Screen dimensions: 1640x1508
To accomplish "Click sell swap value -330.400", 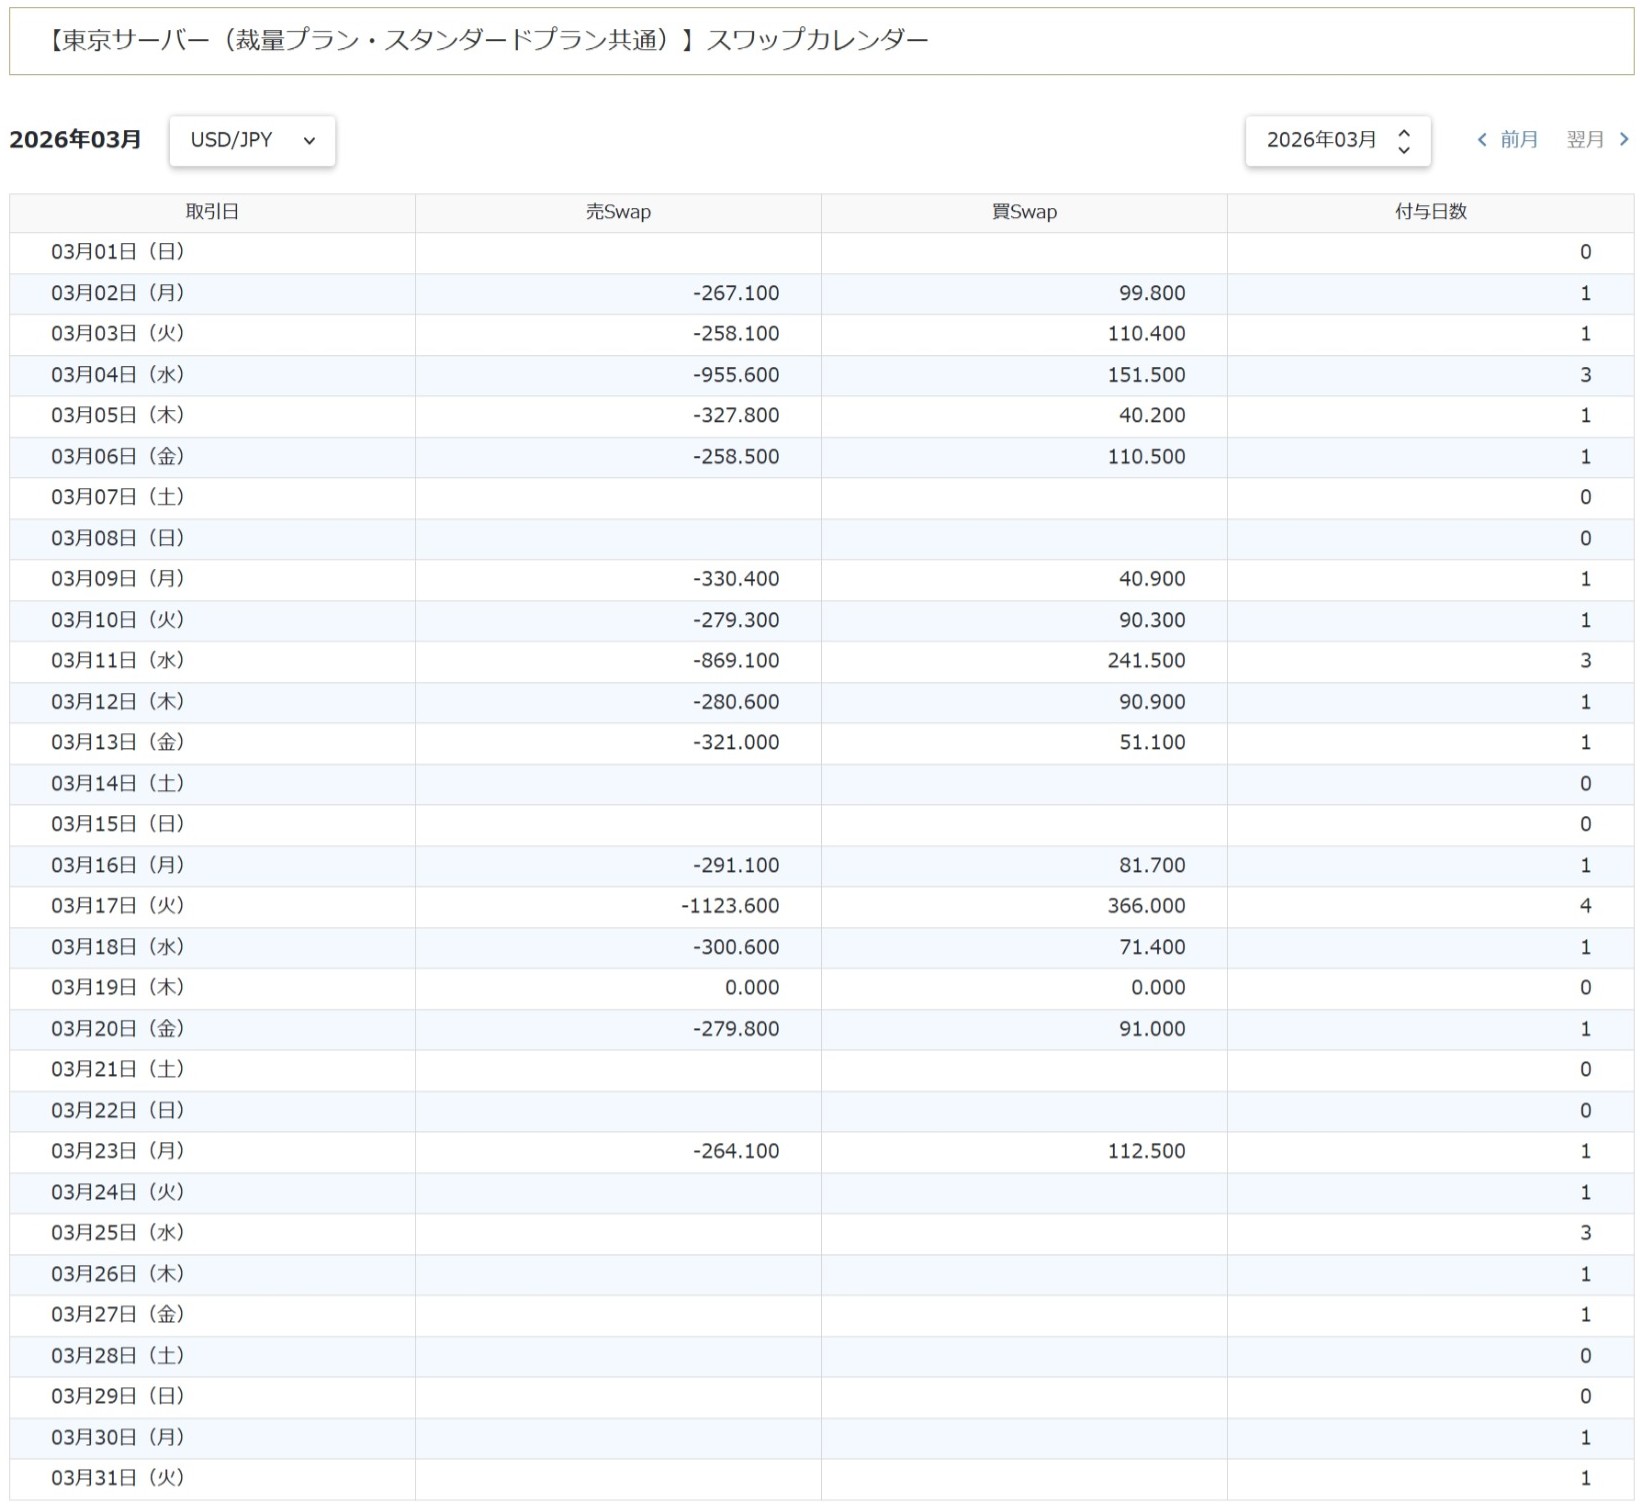I will [x=736, y=579].
